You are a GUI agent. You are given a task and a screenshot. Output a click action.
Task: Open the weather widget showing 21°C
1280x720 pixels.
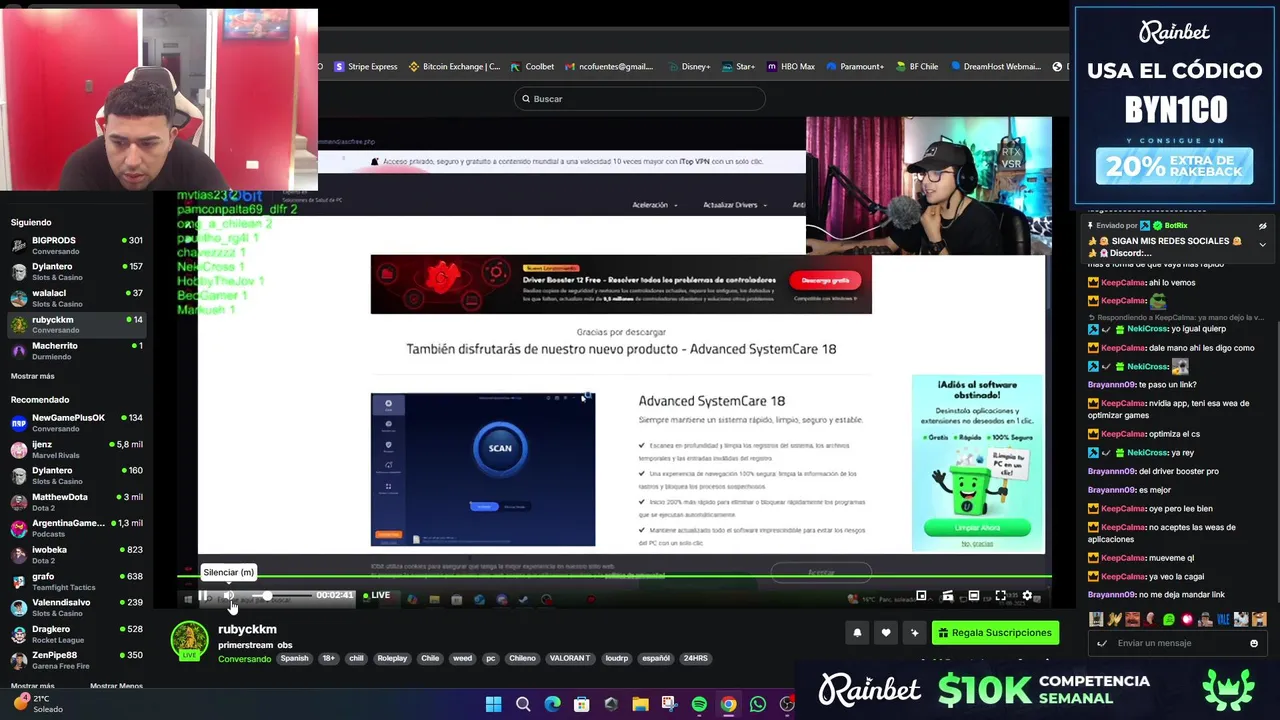click(x=39, y=703)
